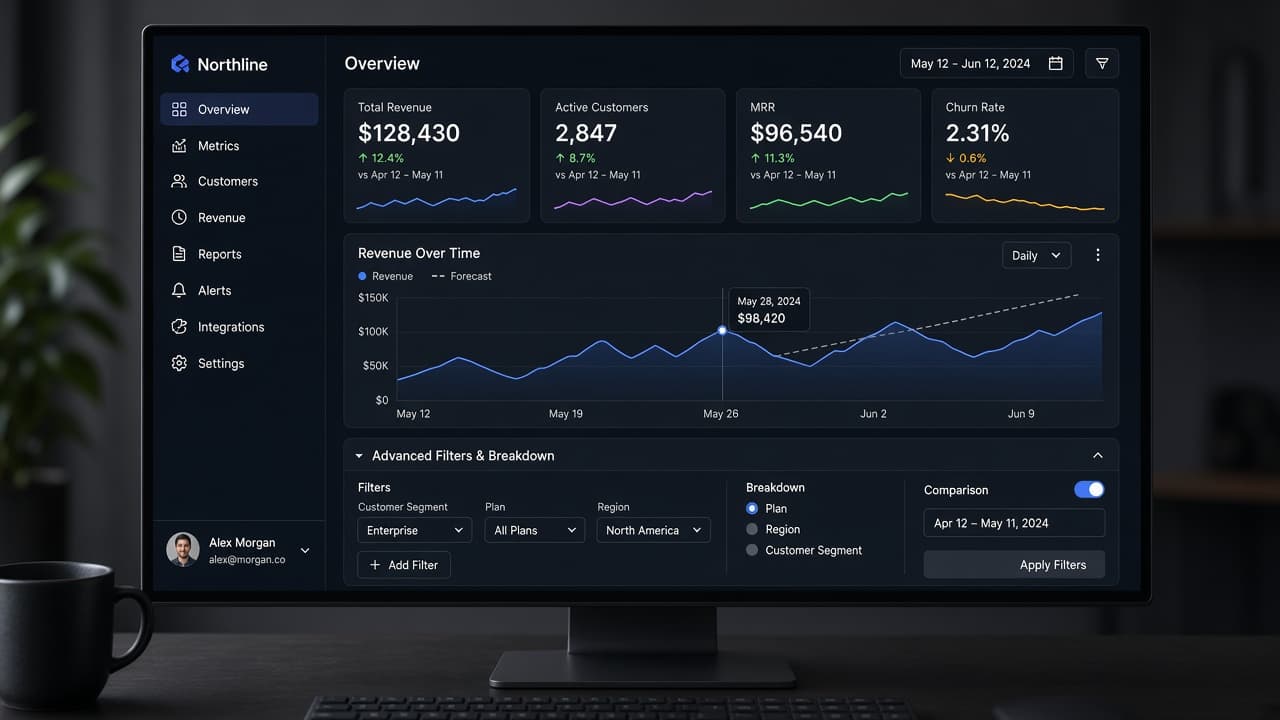The width and height of the screenshot is (1280, 720).
Task: Click the plus icon on Add Filter
Action: (375, 565)
